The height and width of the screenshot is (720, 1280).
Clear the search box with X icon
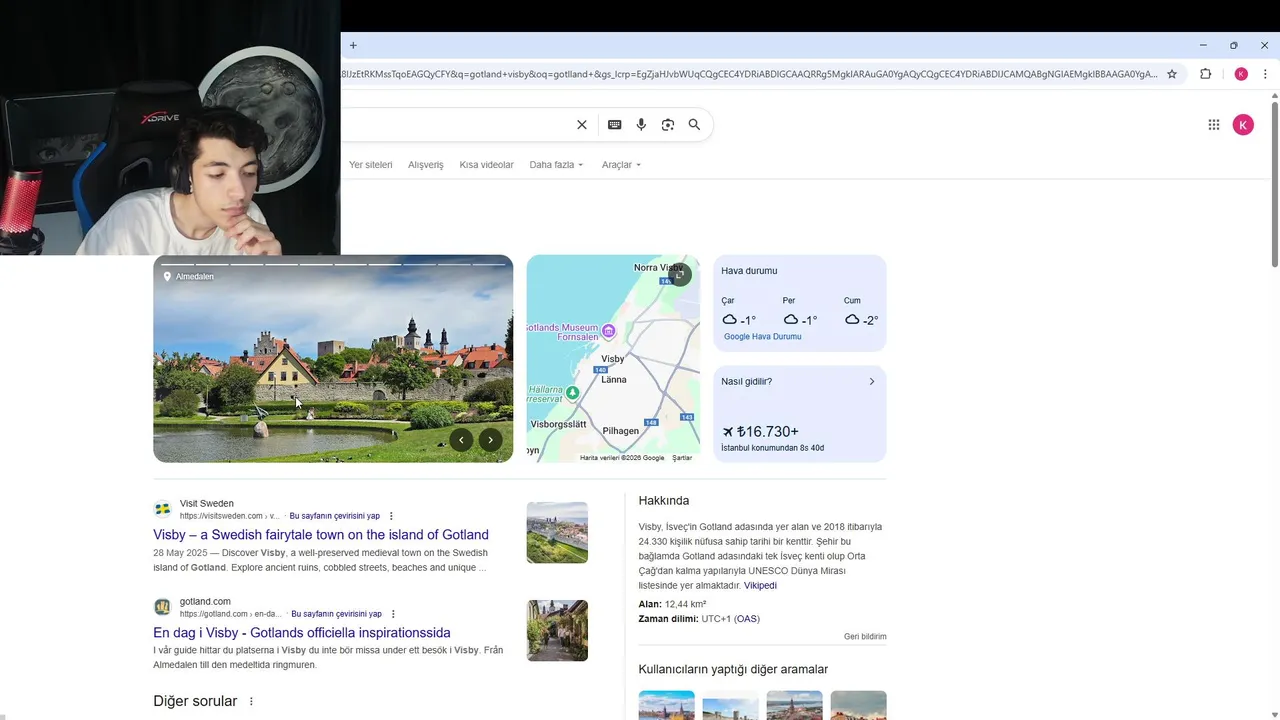pos(582,125)
